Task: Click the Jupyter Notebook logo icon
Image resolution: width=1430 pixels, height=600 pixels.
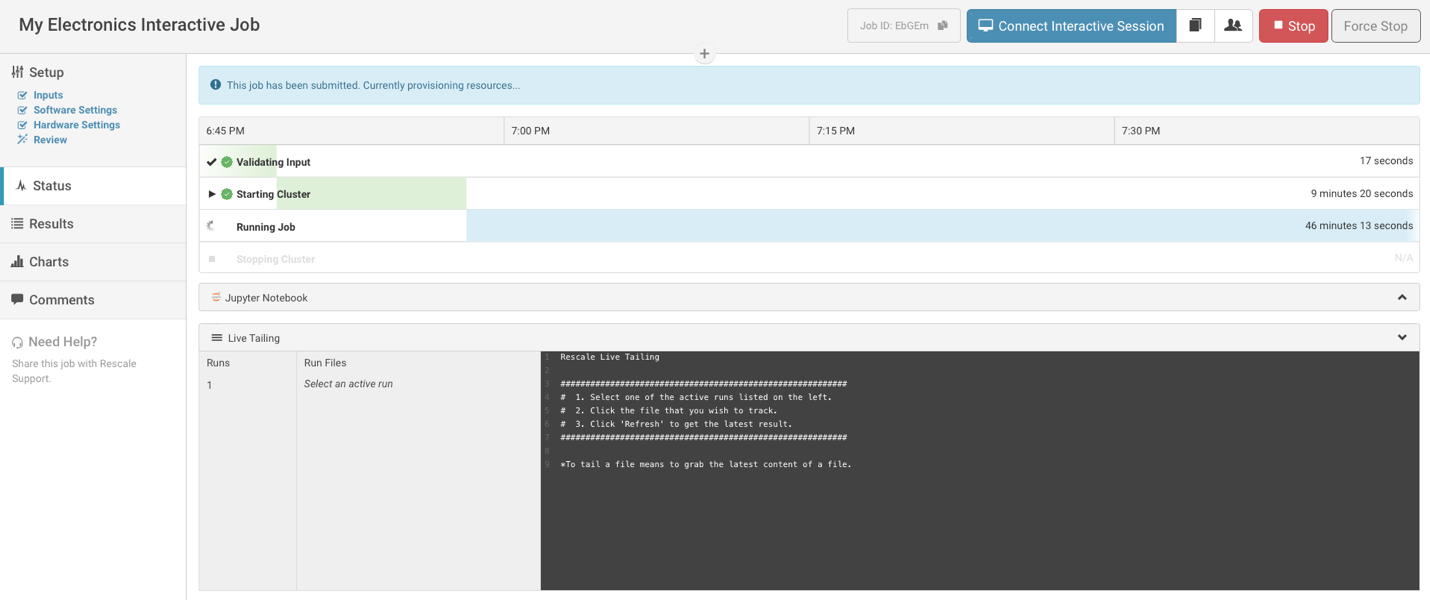Action: point(216,298)
